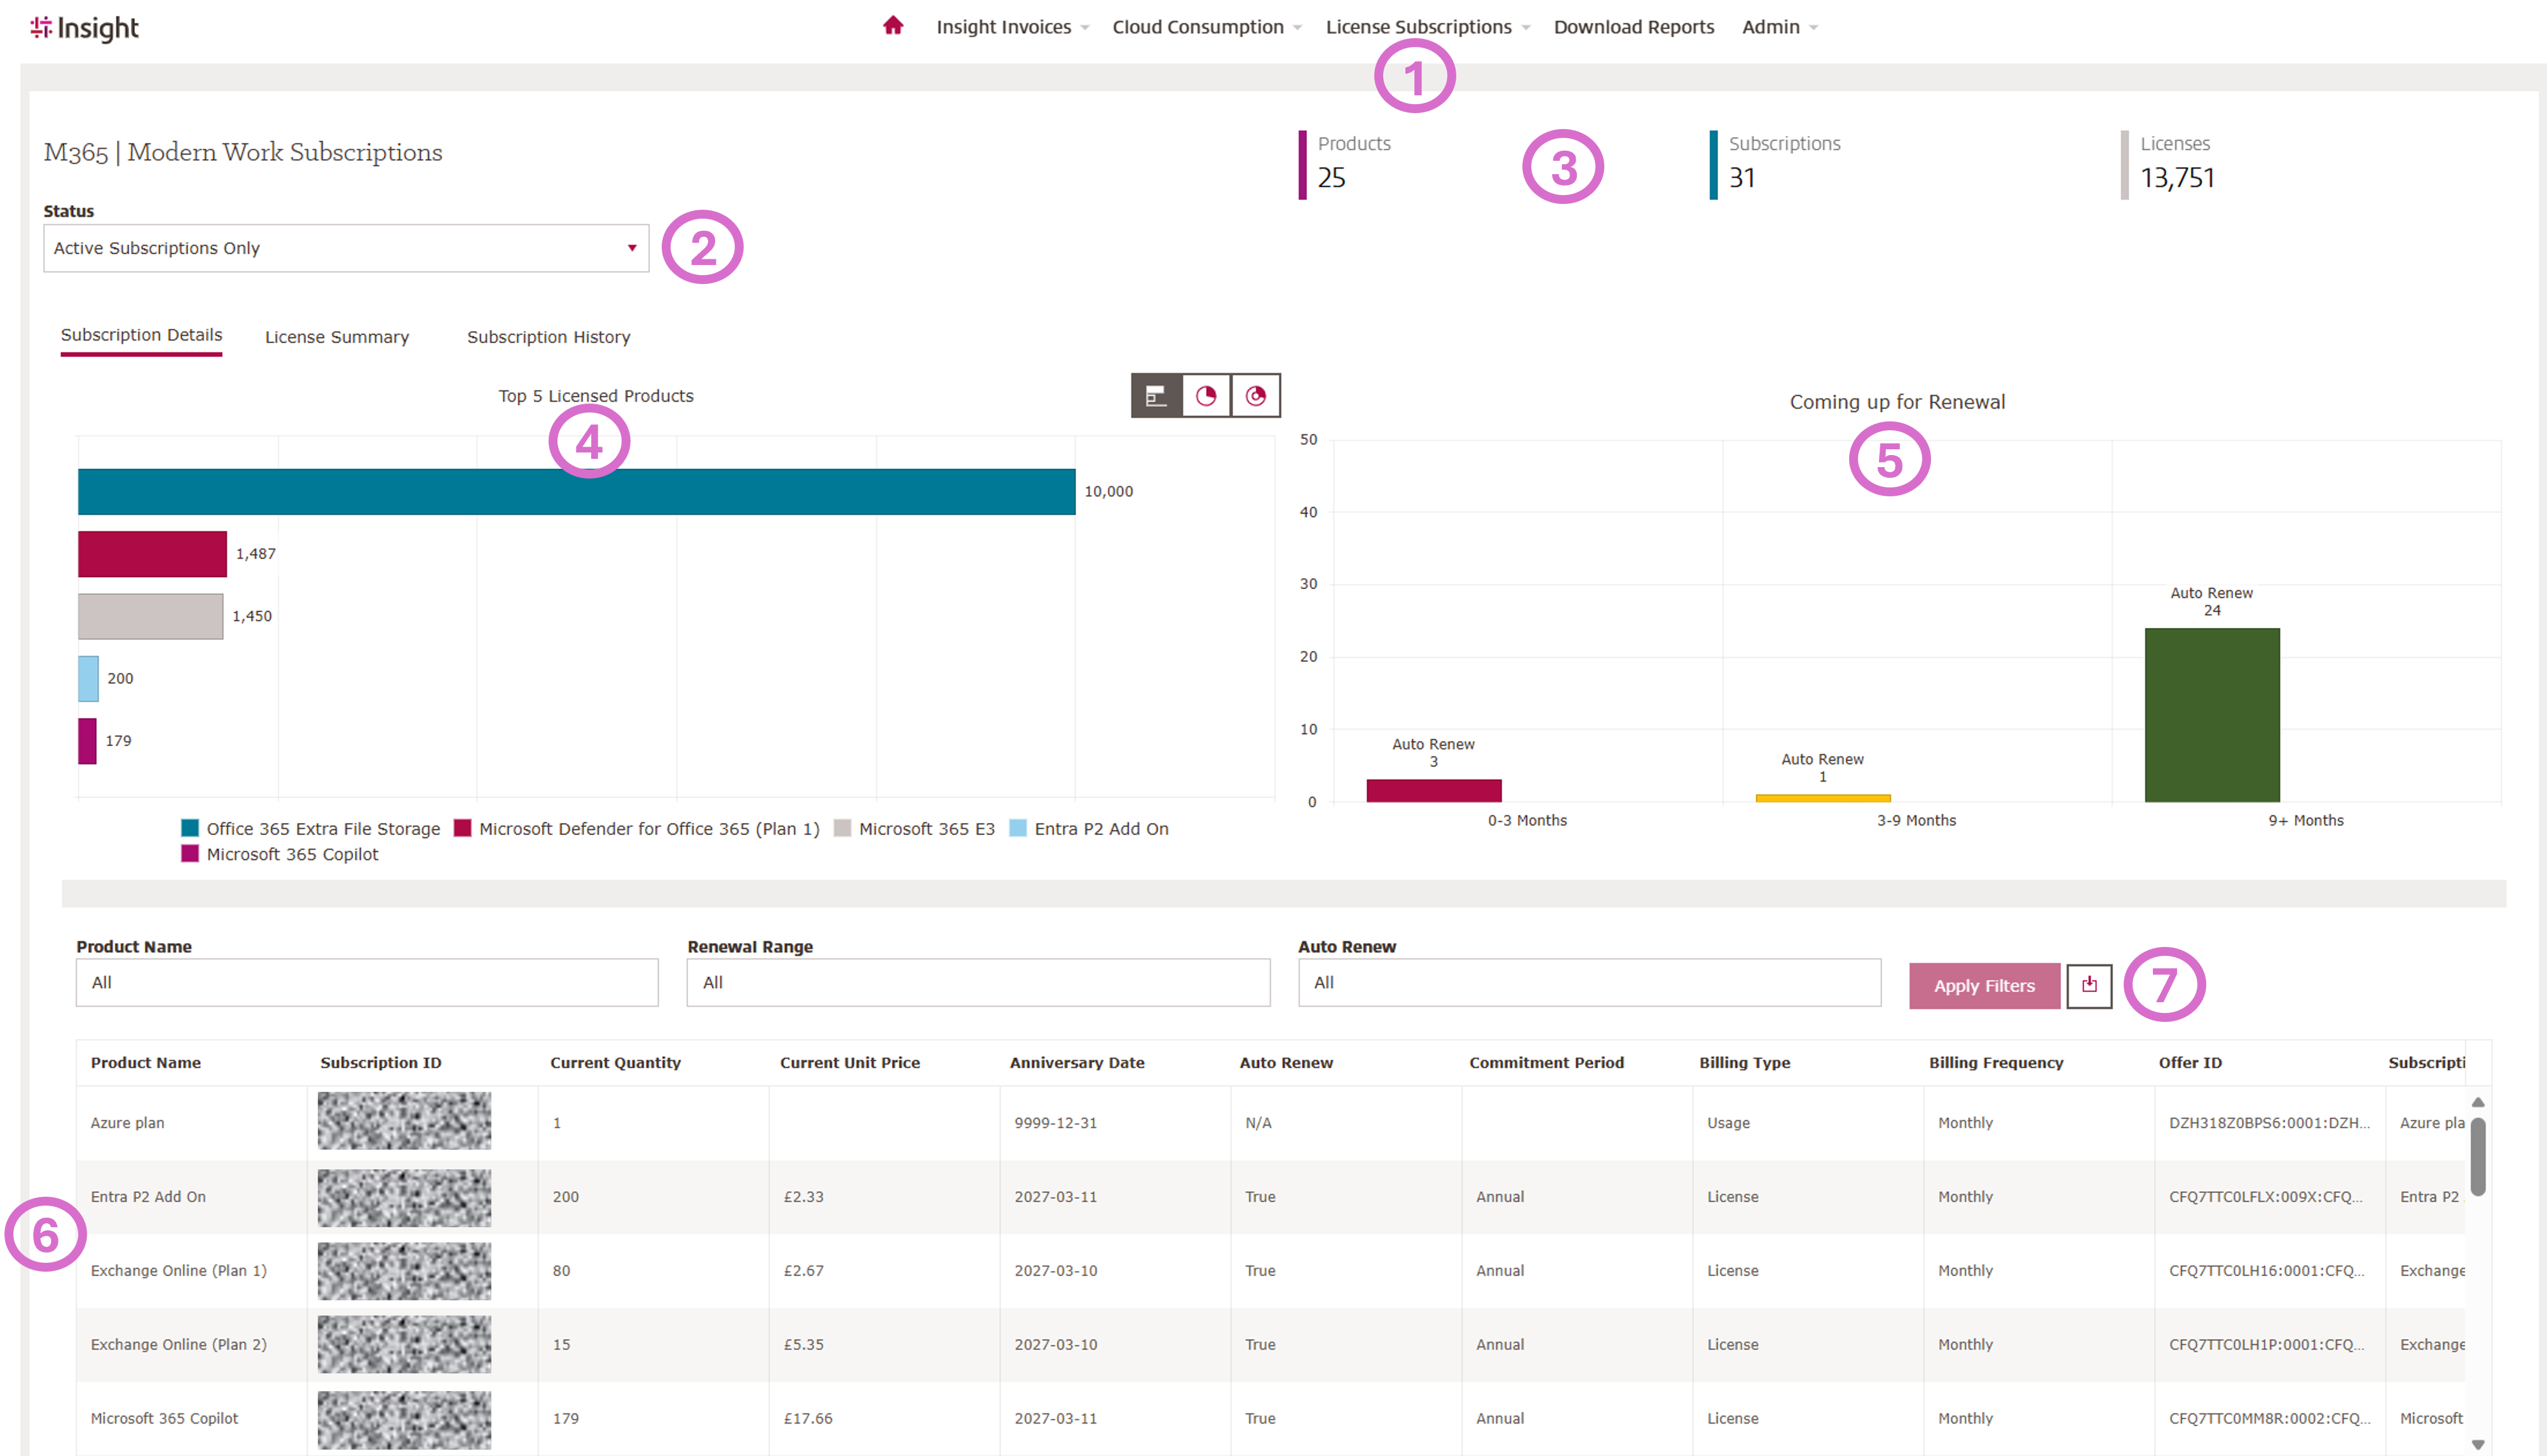Viewport: 2547px width, 1456px height.
Task: Click the Apply Filters button
Action: (x=1984, y=986)
